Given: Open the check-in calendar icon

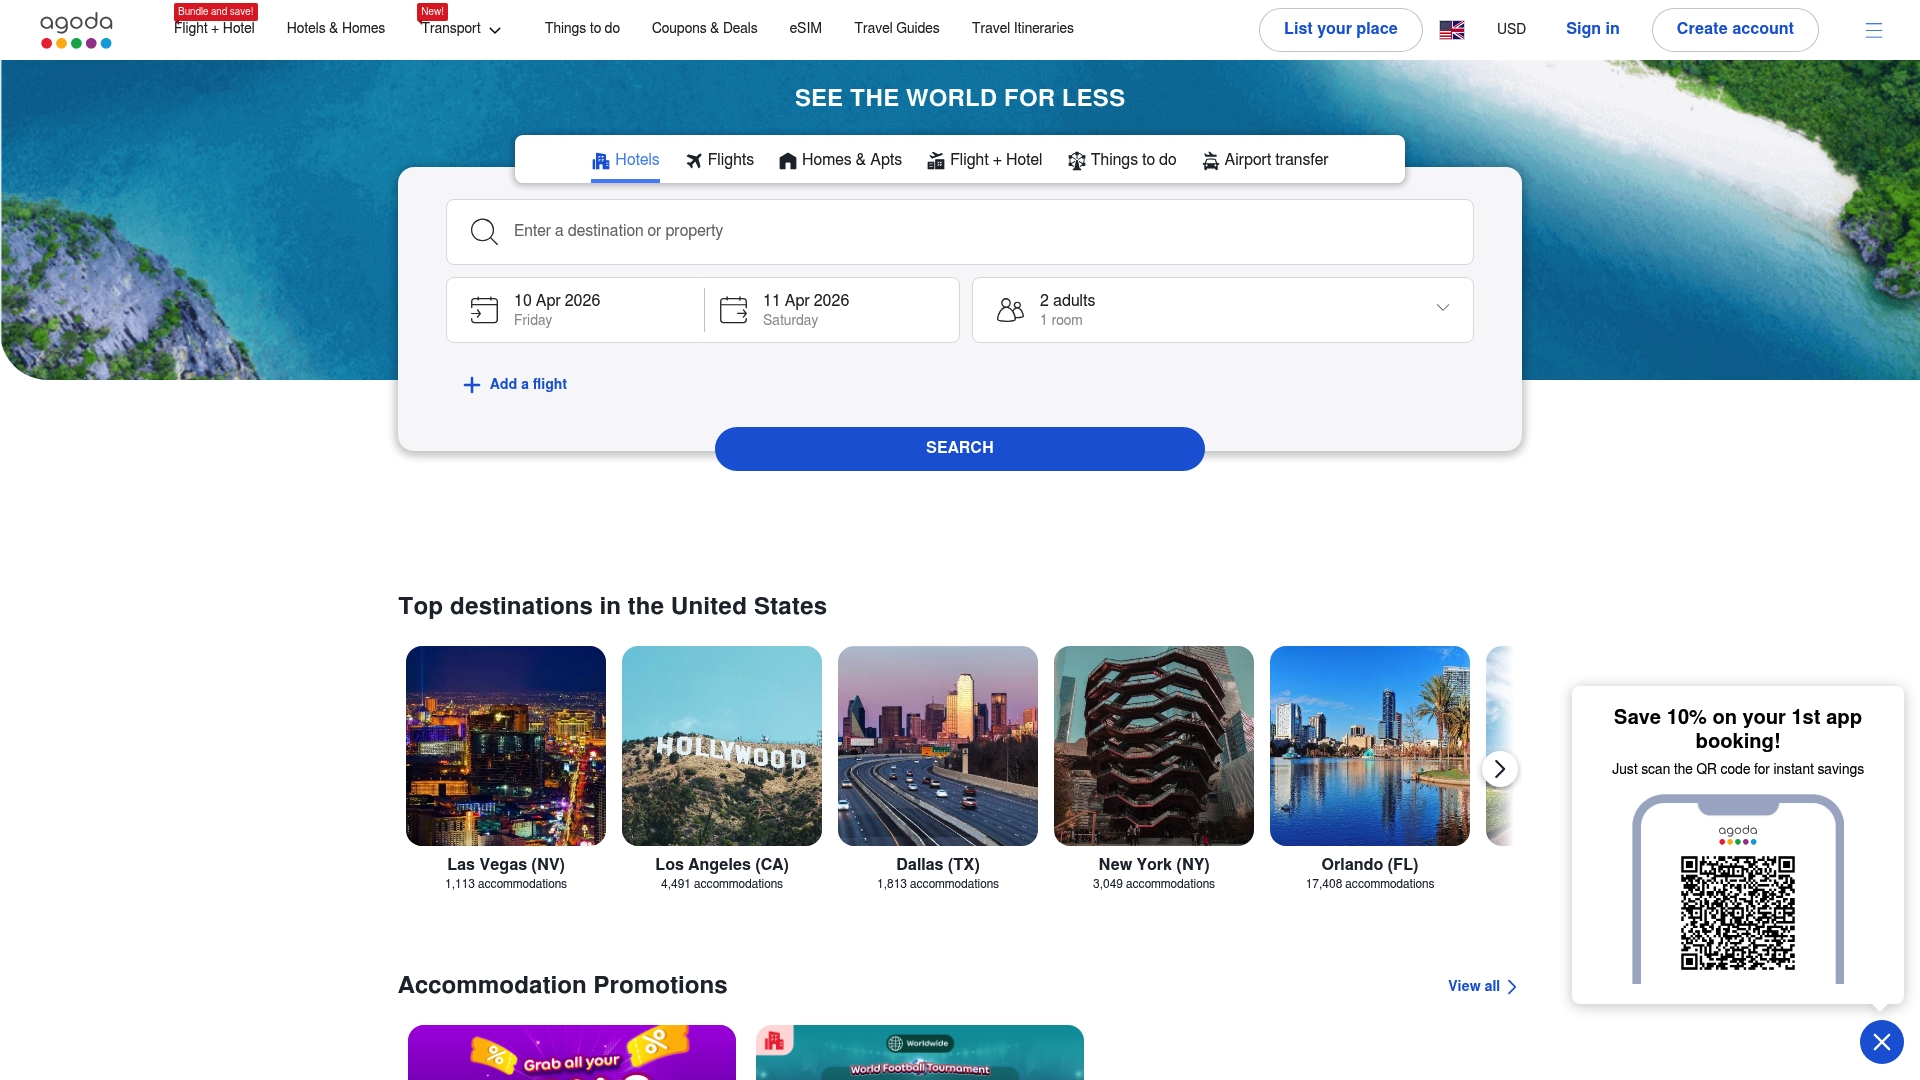Looking at the screenshot, I should (x=484, y=310).
